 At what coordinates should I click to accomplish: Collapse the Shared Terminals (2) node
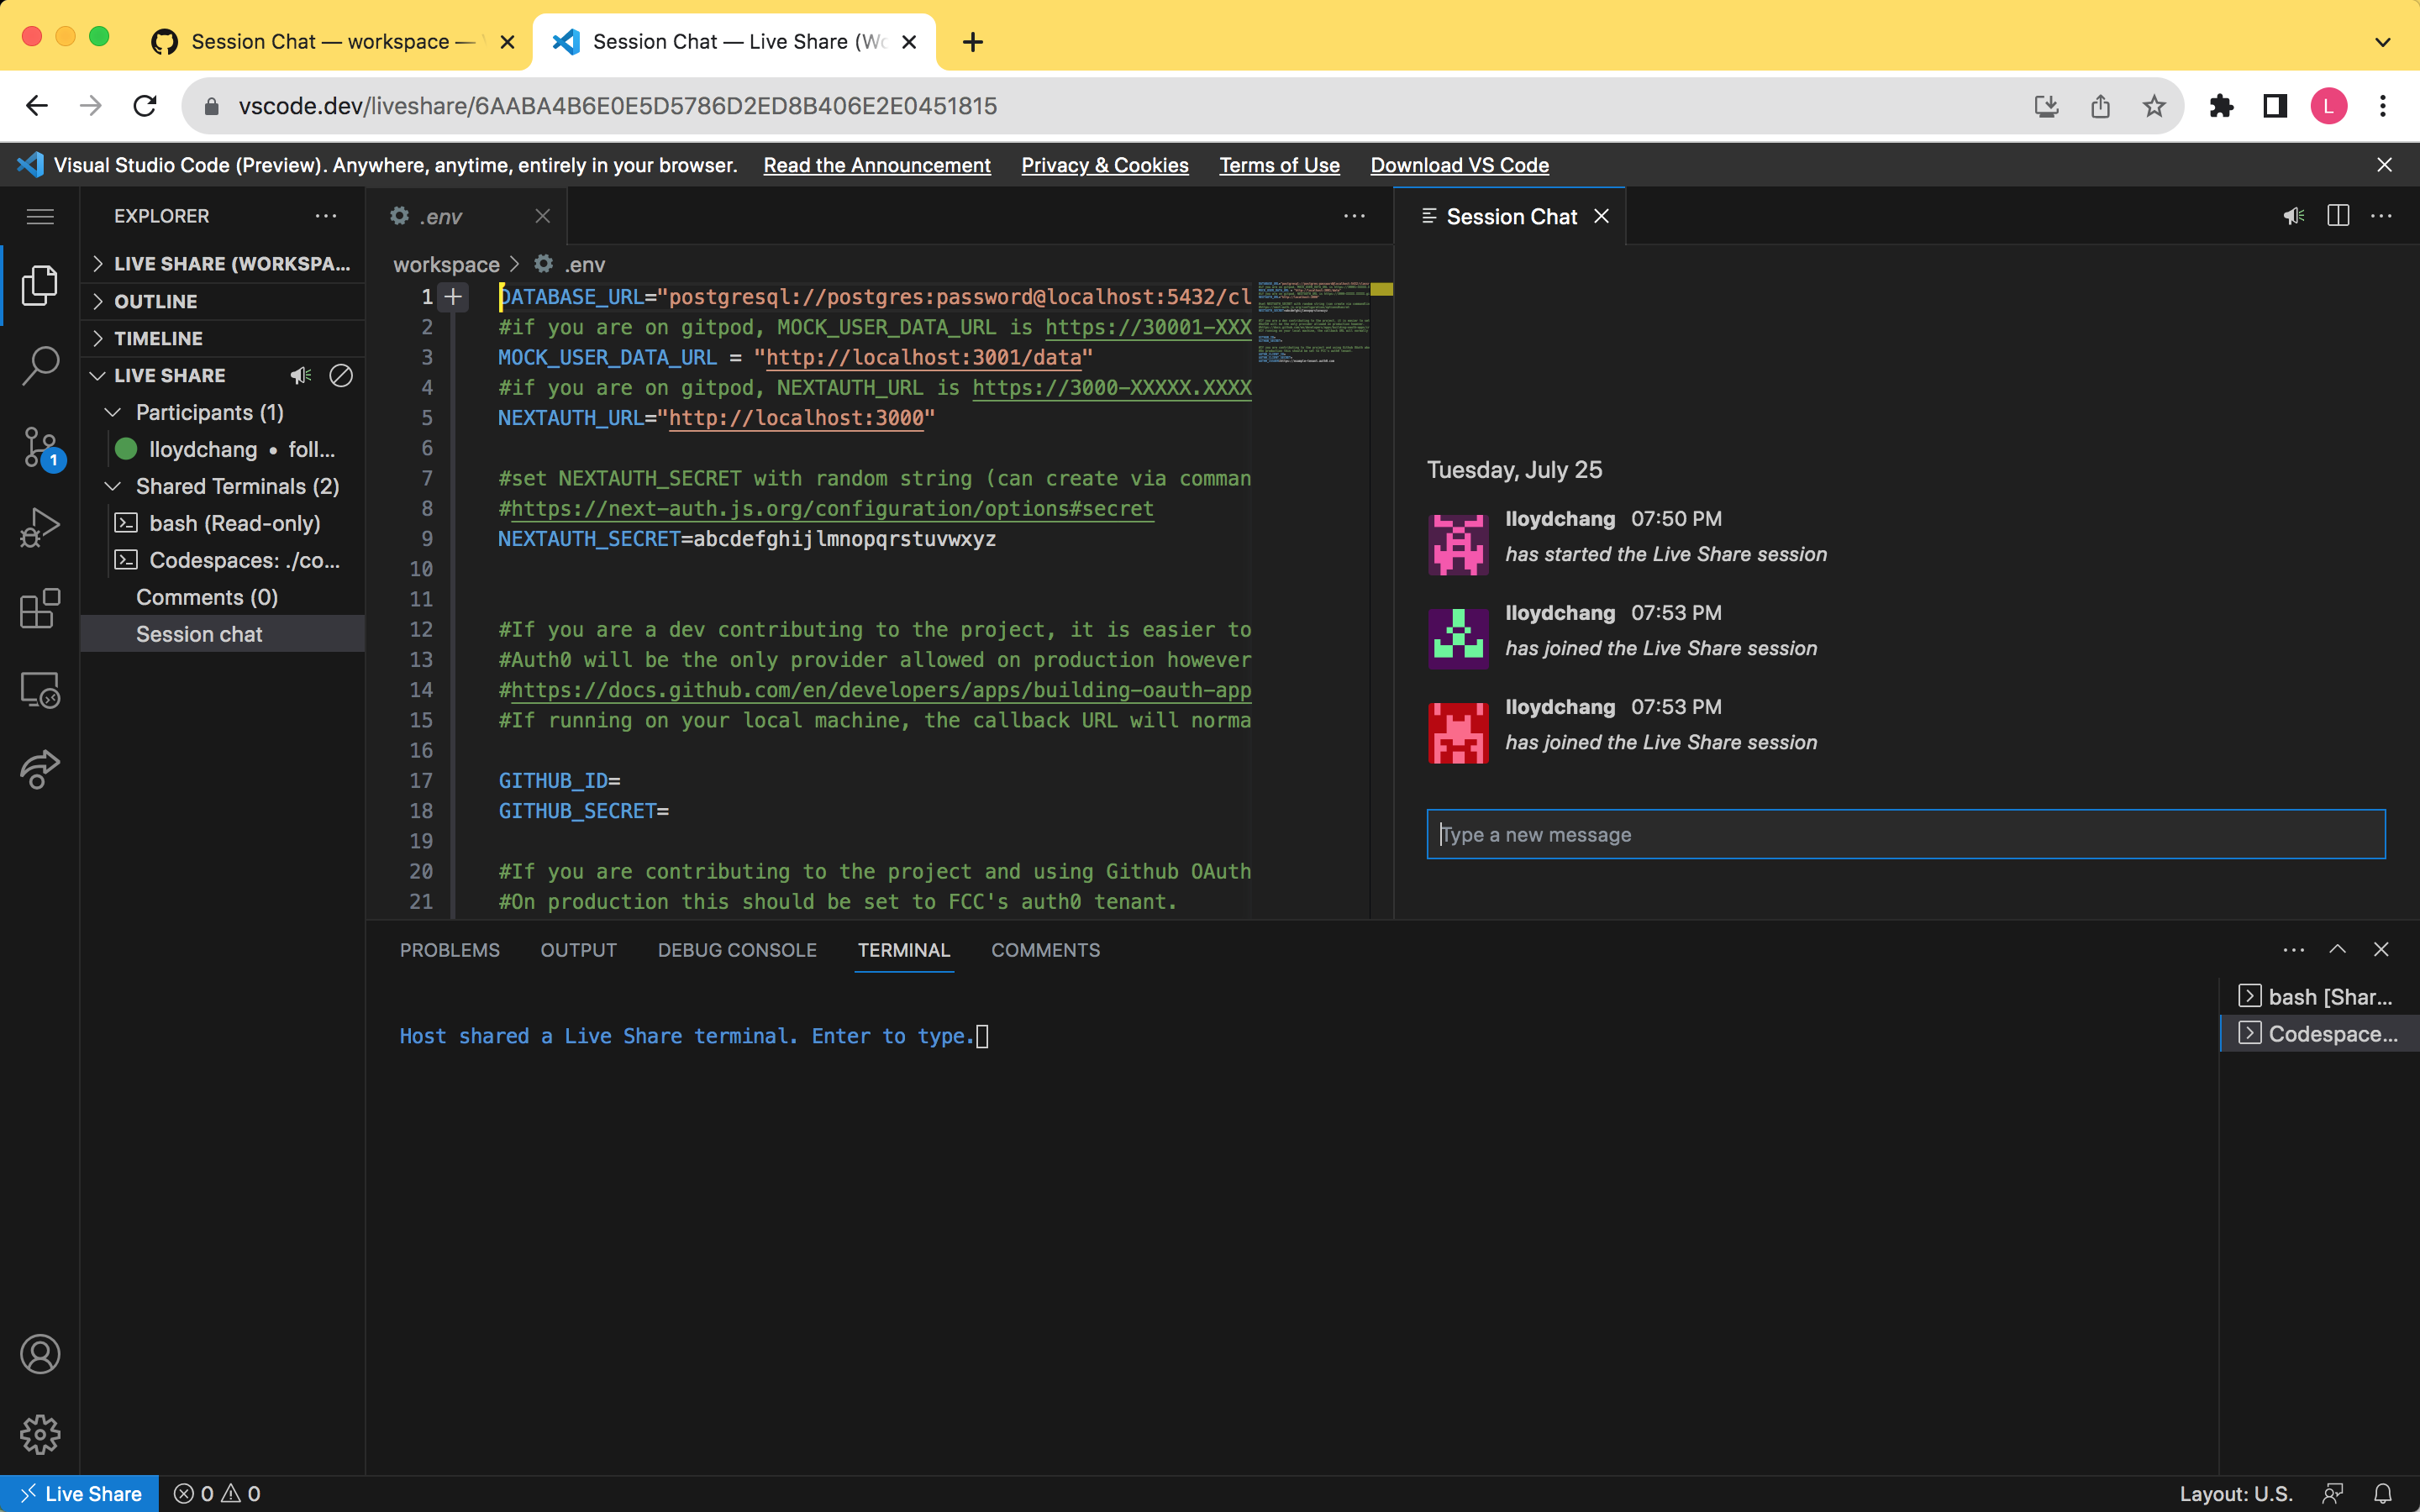pos(222,486)
